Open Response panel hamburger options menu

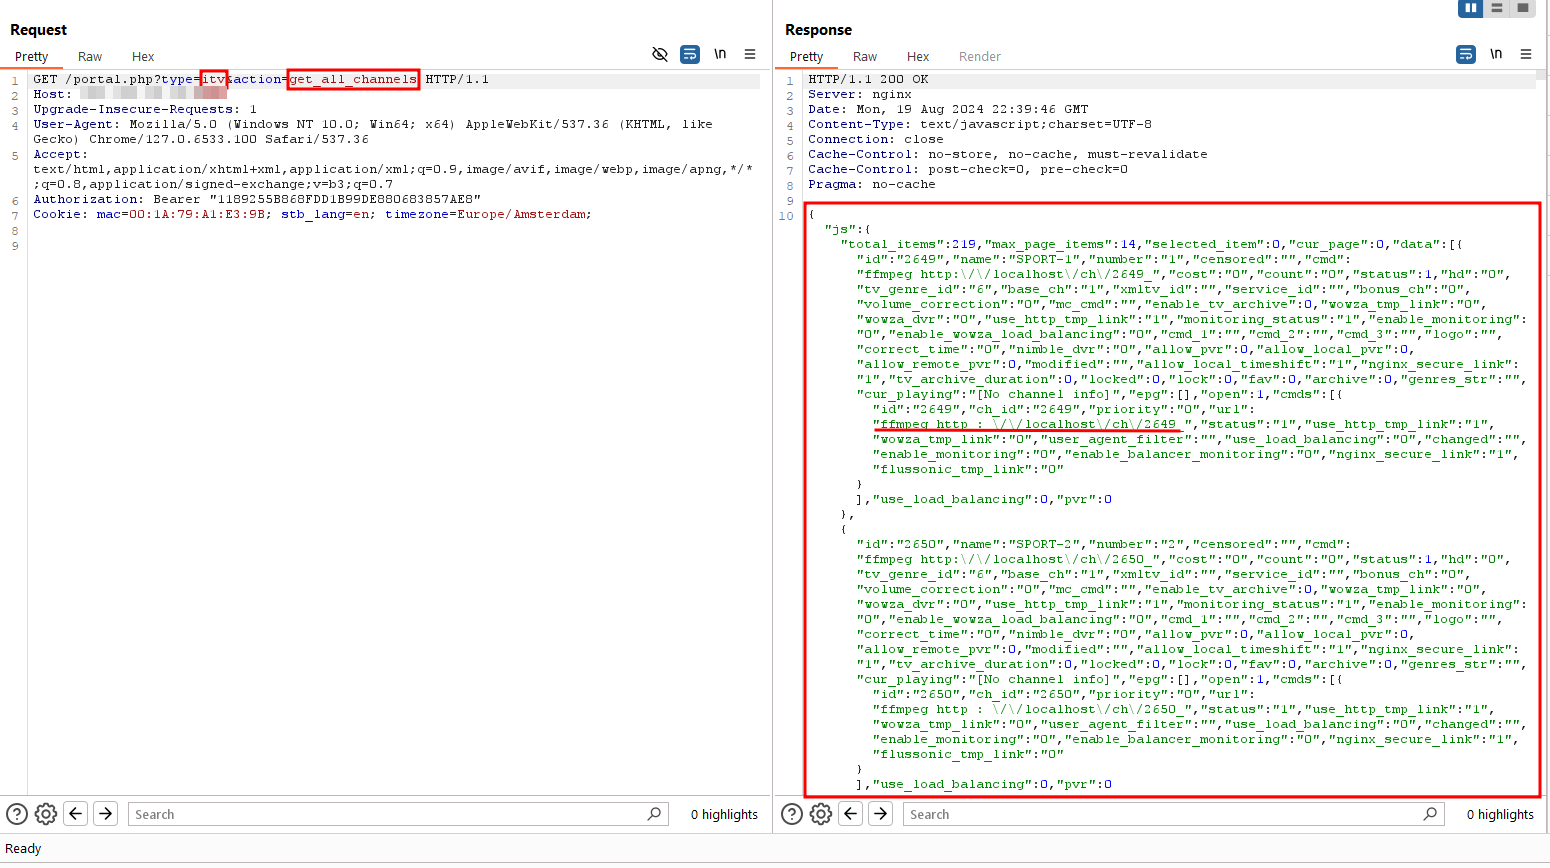pos(1526,54)
